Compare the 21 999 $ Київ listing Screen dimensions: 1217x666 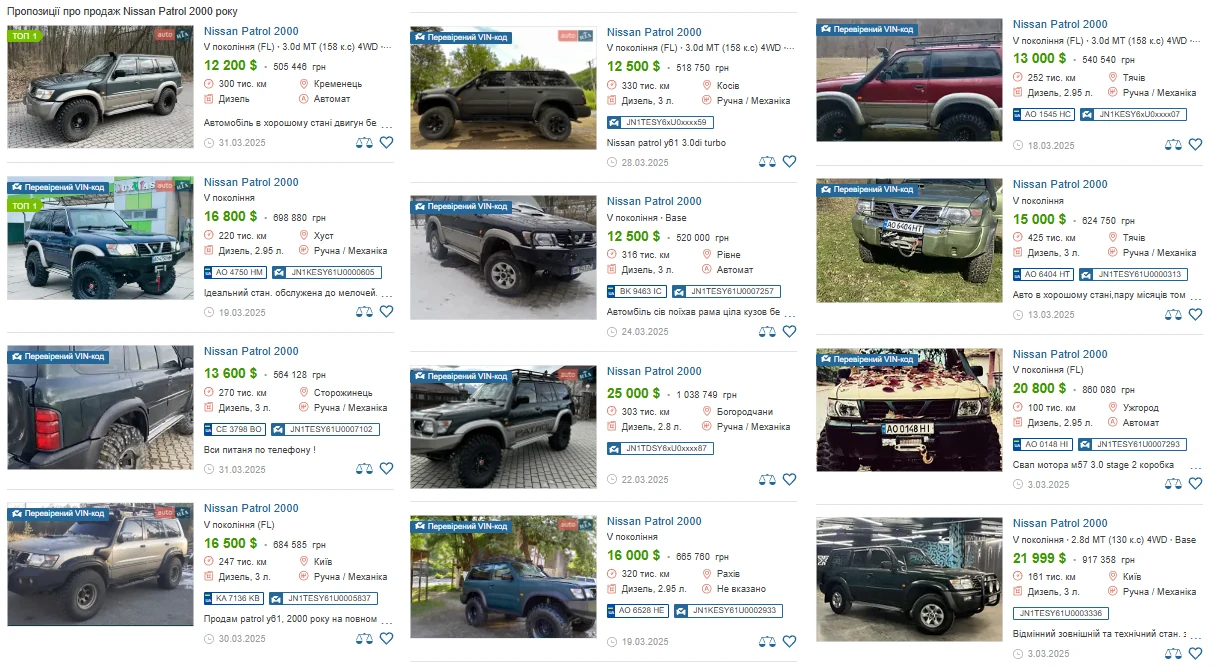click(1173, 653)
